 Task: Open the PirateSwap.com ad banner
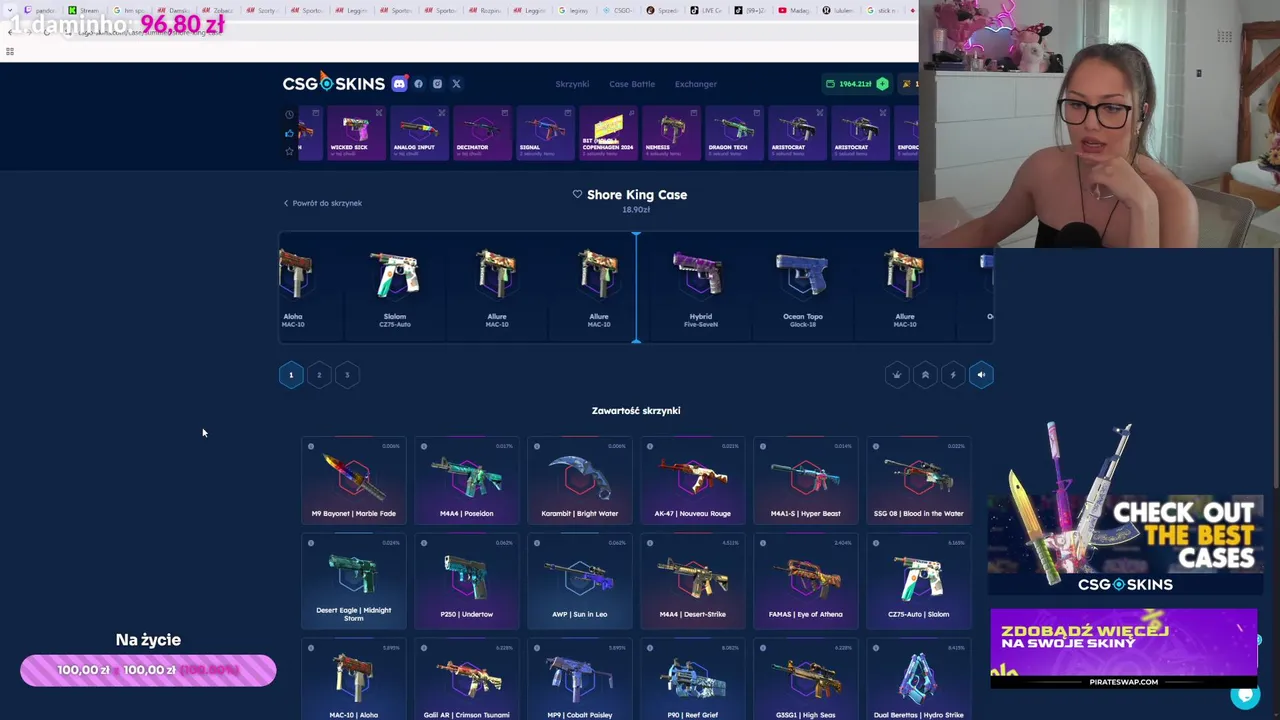[x=1124, y=648]
